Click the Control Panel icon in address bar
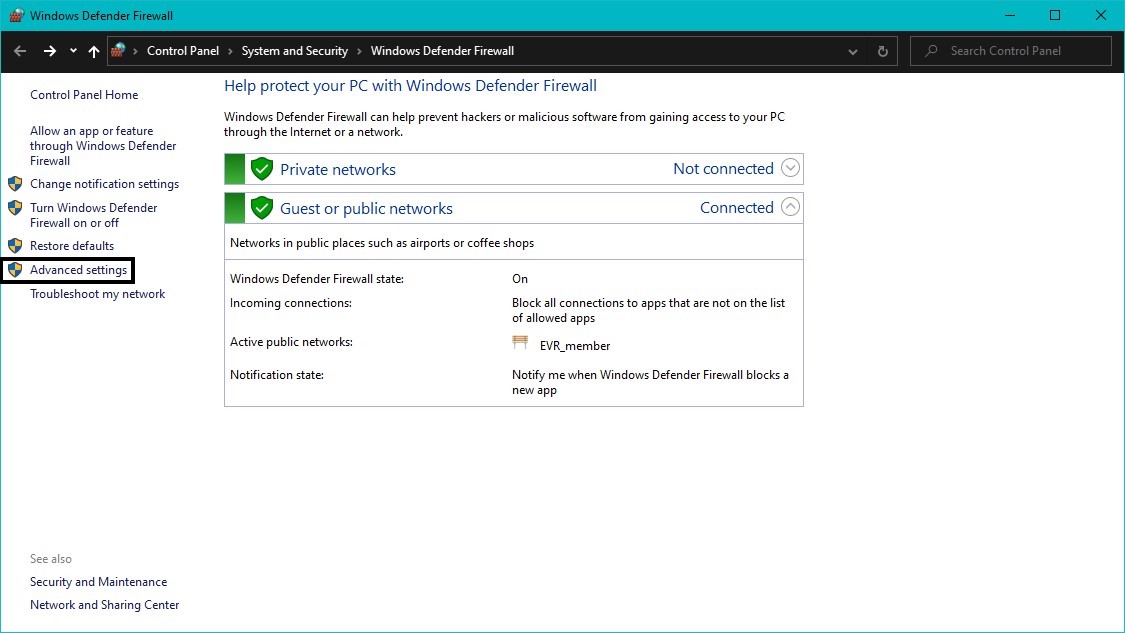The height and width of the screenshot is (633, 1125). click(x=118, y=50)
